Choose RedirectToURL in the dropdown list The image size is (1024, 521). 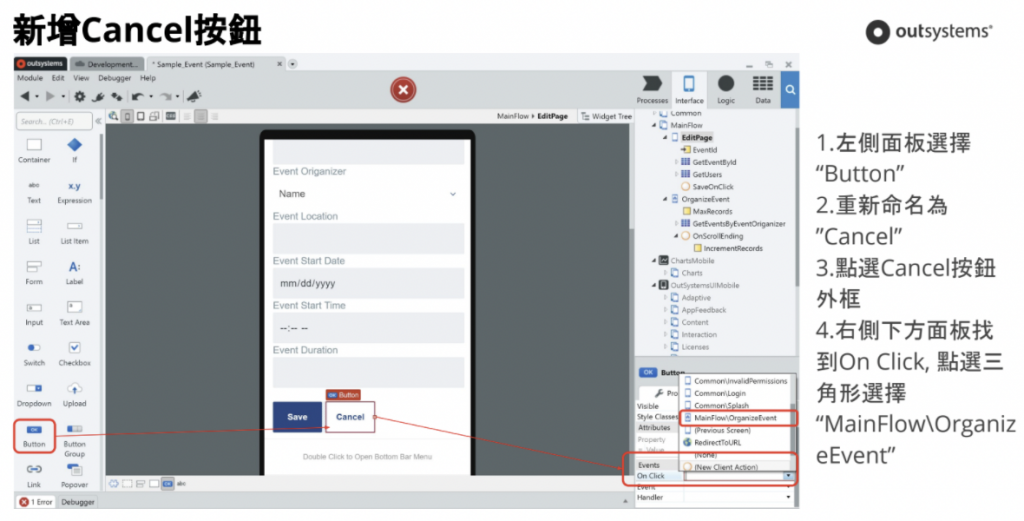pos(717,443)
